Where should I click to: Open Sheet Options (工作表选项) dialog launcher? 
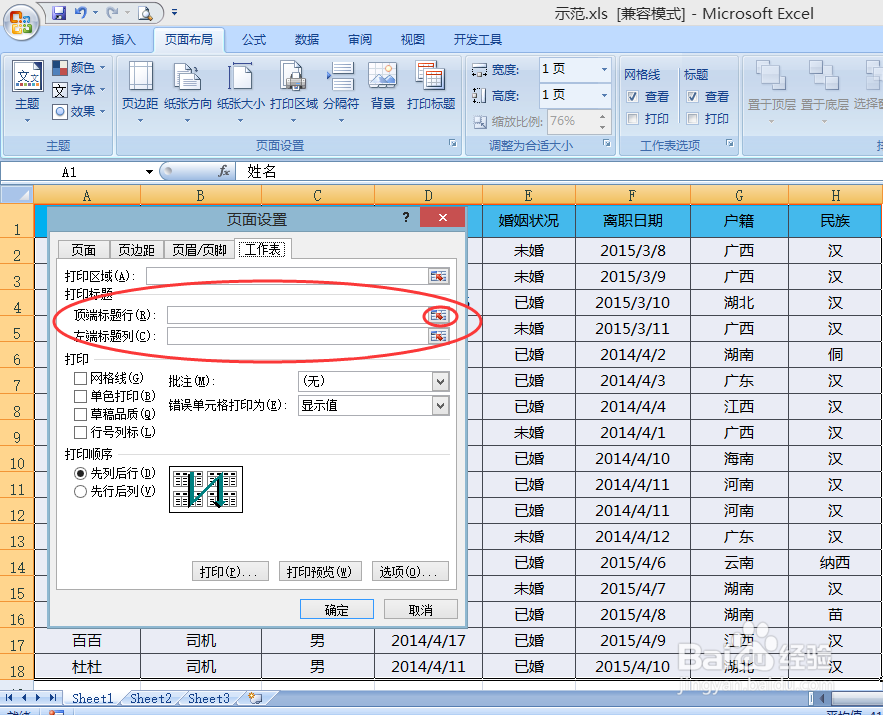729,144
